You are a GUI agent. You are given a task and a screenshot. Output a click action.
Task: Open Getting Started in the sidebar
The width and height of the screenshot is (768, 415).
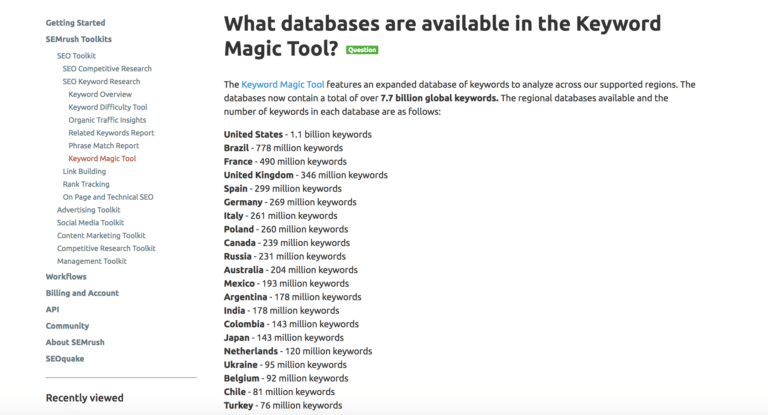(x=75, y=23)
